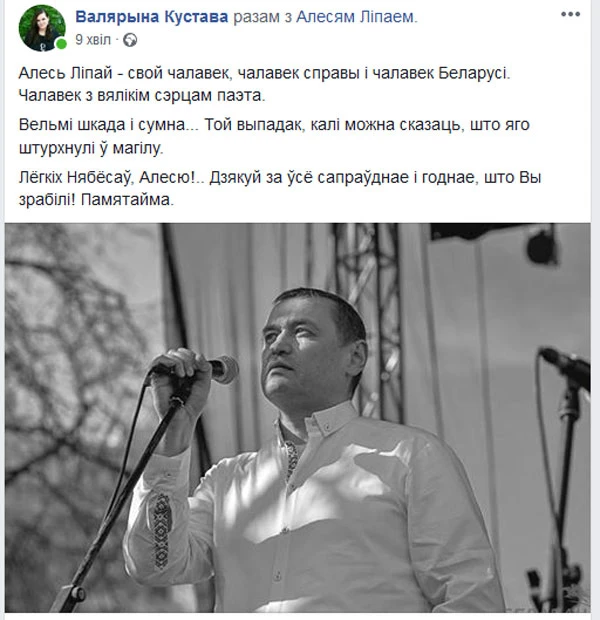Click the 9 хвіл timestamp
The image size is (600, 620).
[93, 40]
